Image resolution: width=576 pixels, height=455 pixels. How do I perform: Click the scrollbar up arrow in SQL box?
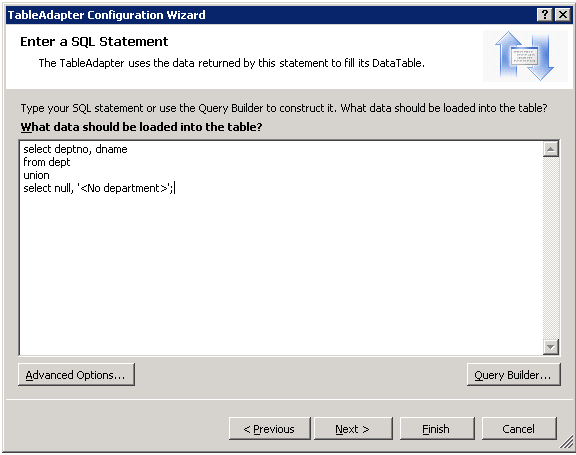(x=551, y=149)
